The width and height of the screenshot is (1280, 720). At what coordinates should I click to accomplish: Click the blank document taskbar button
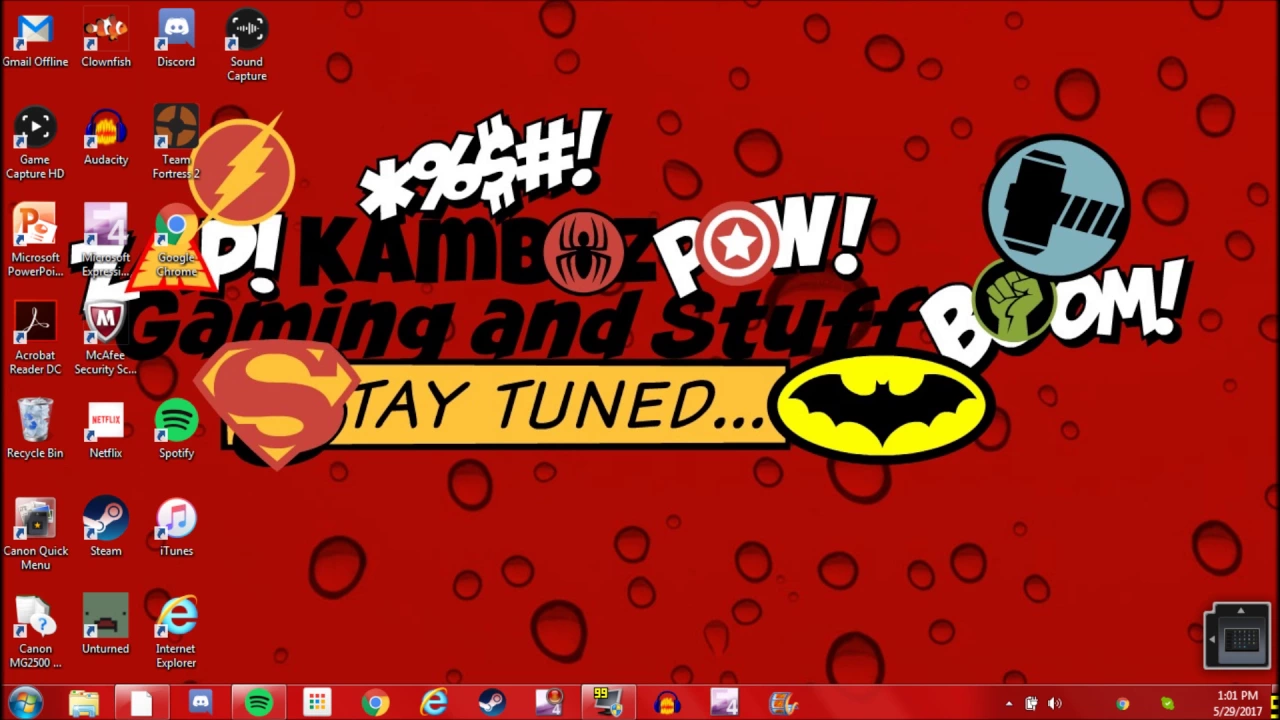pos(141,703)
